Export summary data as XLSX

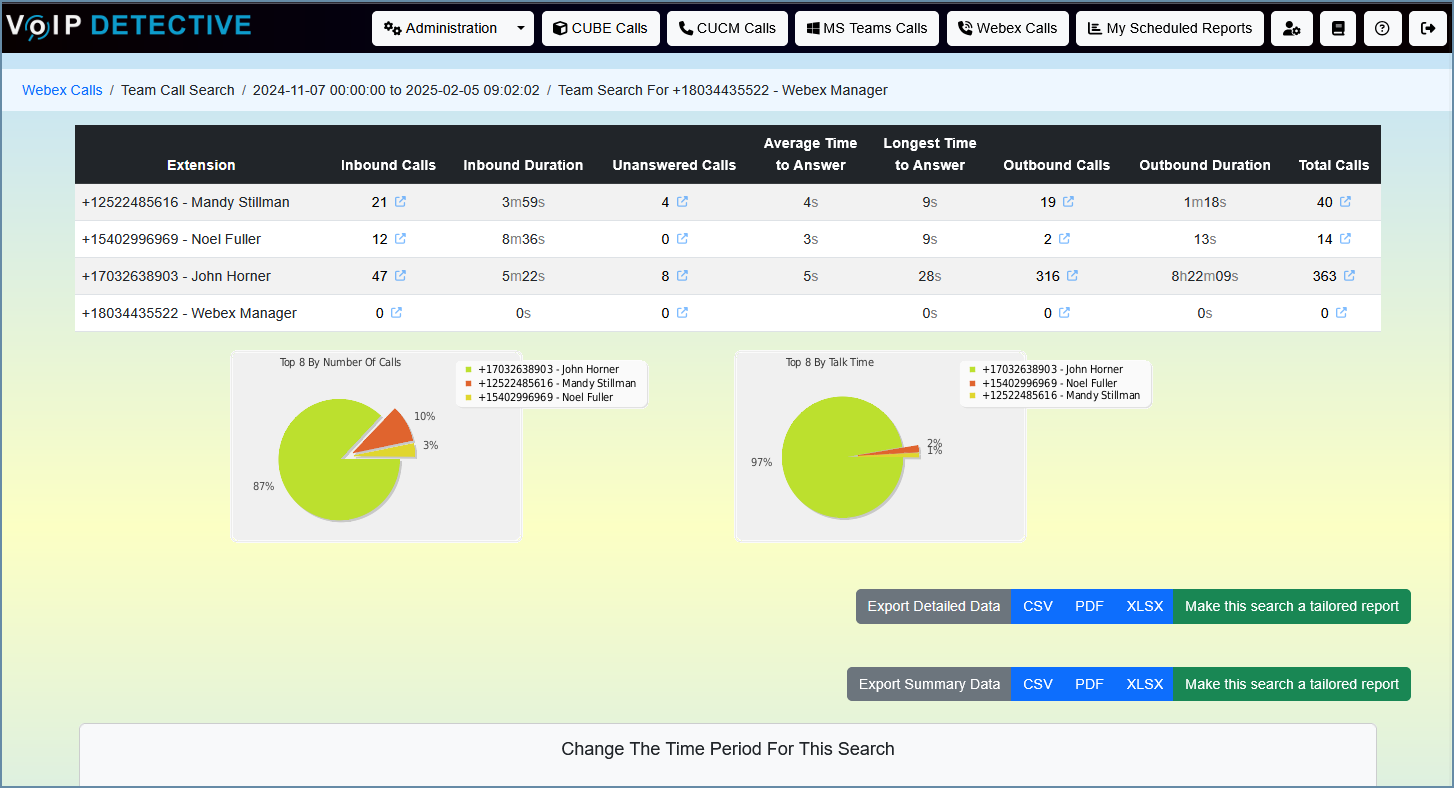[x=1144, y=684]
